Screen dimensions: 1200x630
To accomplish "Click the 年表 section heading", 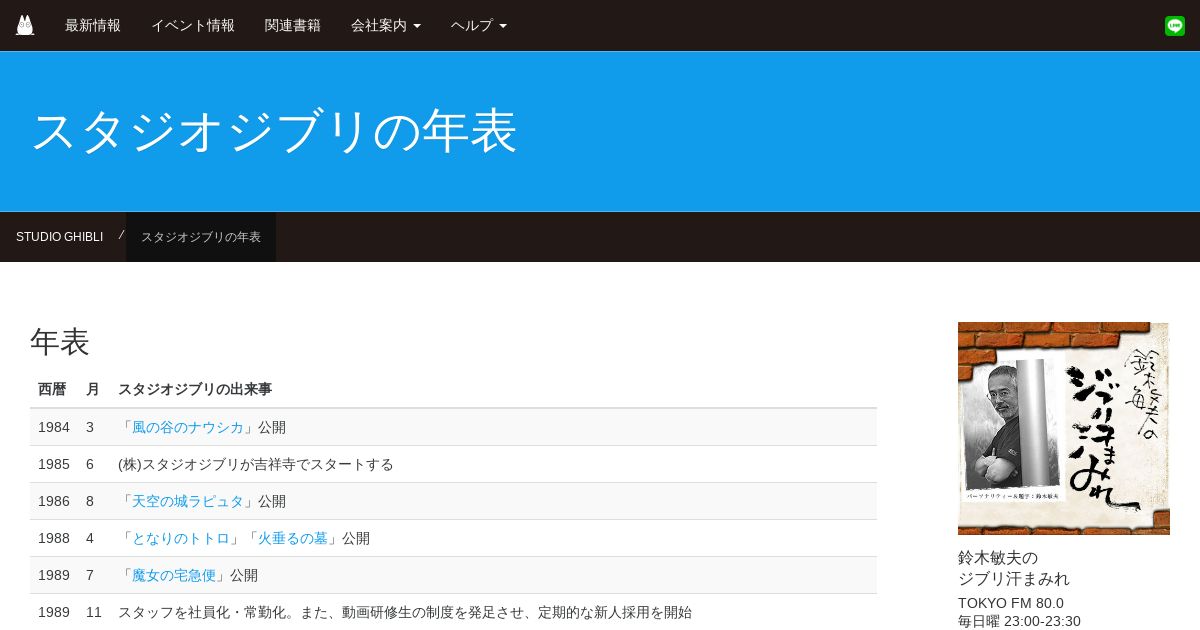I will coord(60,342).
